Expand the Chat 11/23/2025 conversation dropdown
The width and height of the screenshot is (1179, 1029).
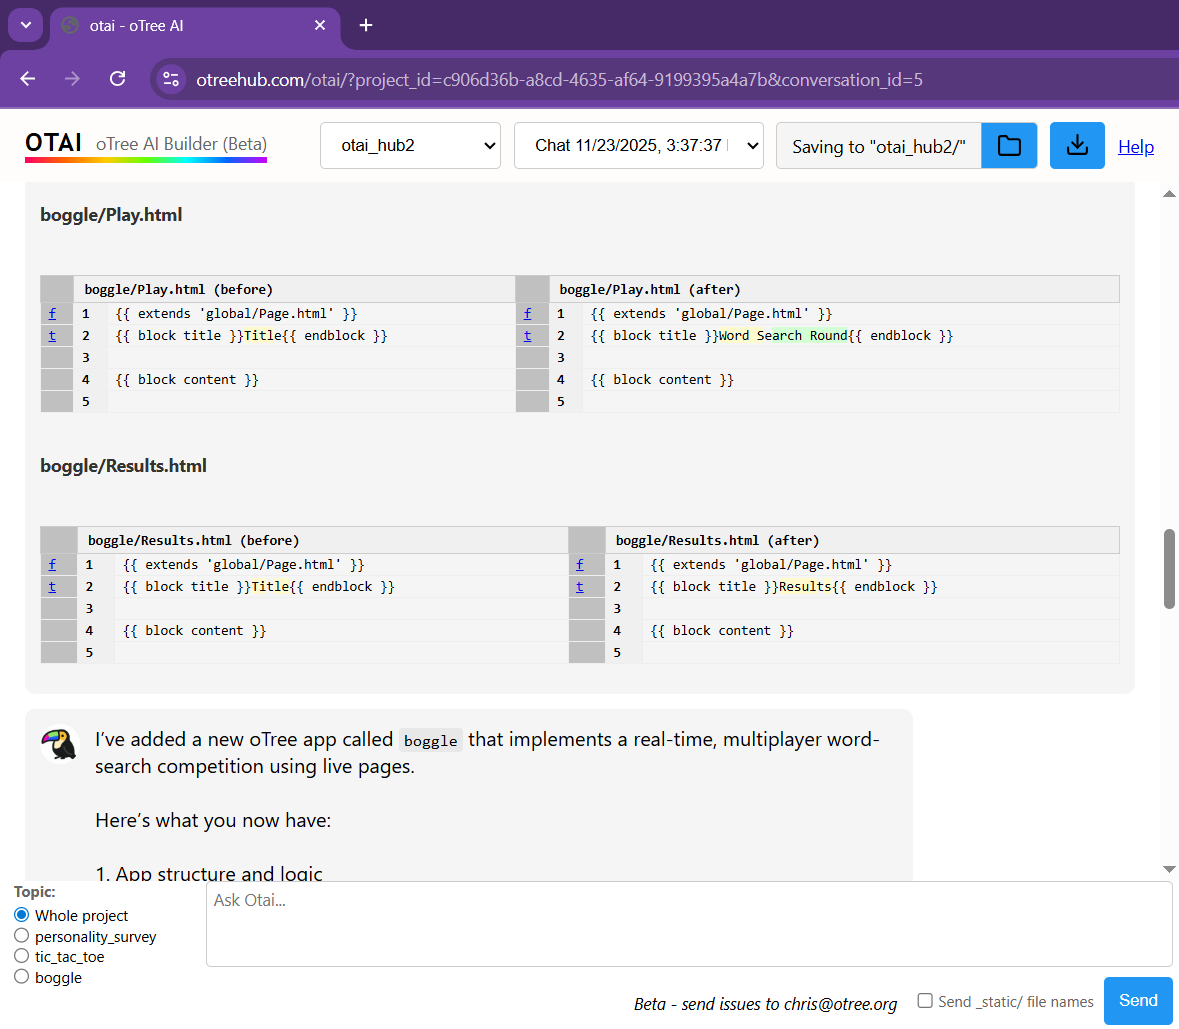tap(638, 146)
